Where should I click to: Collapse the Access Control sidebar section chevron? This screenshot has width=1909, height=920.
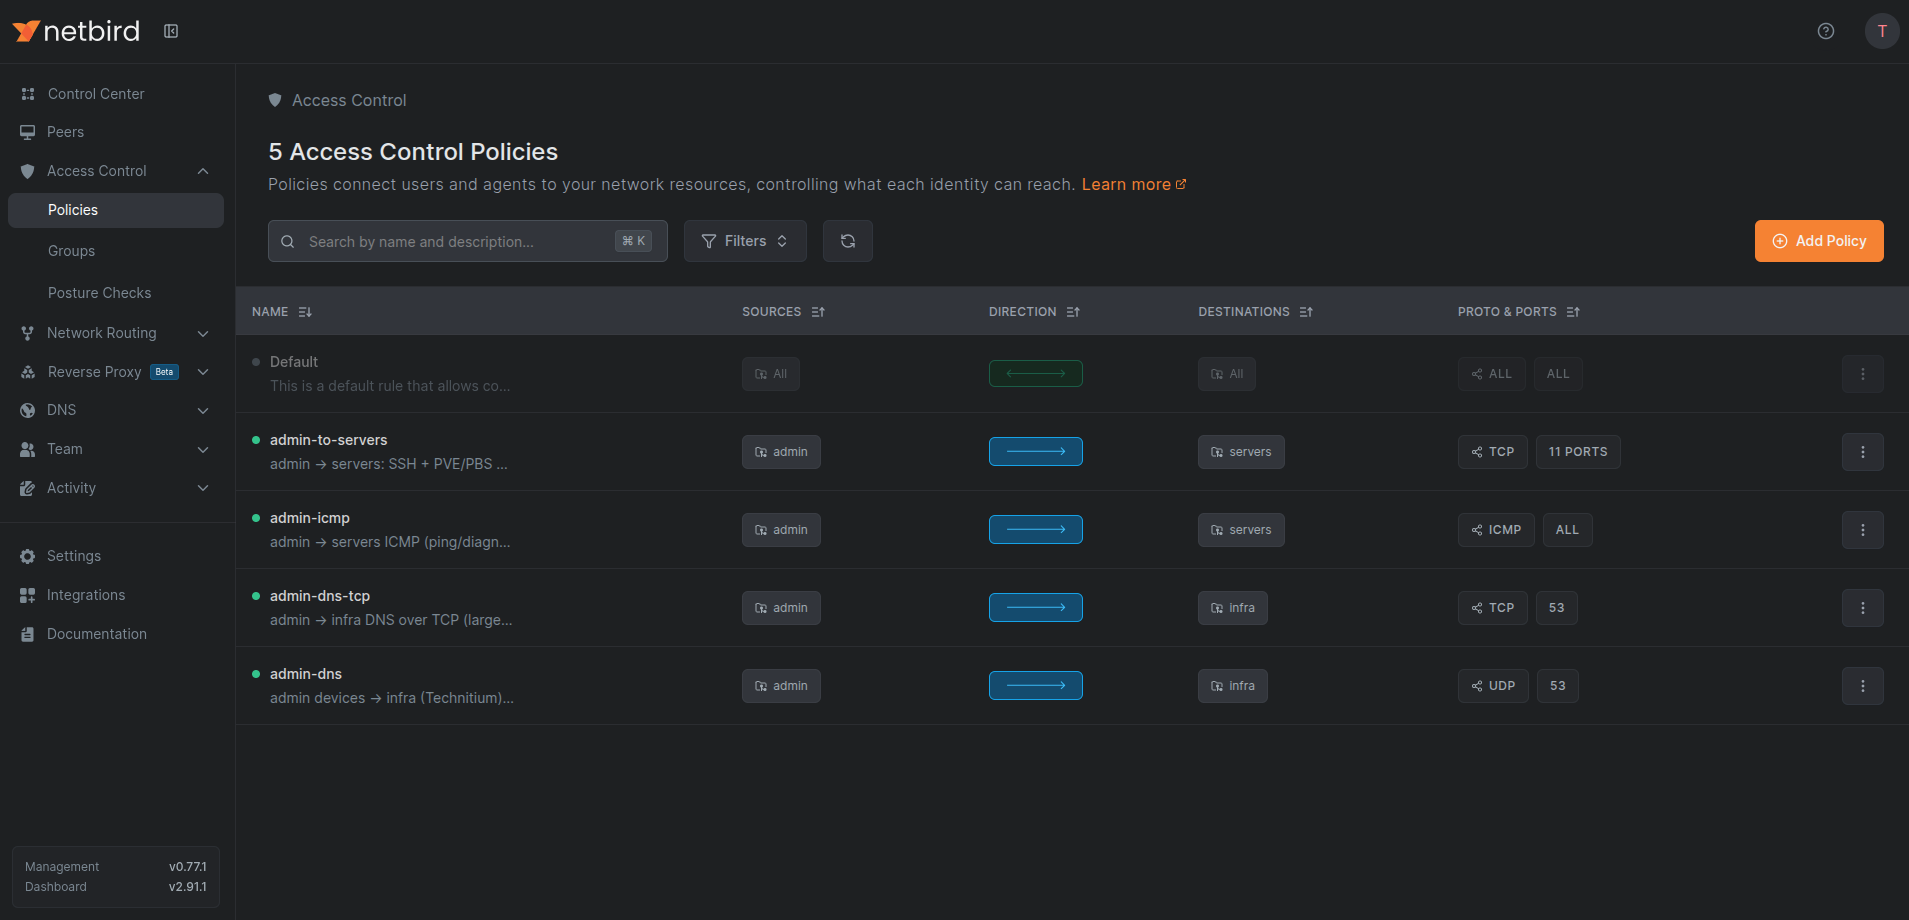click(x=203, y=171)
